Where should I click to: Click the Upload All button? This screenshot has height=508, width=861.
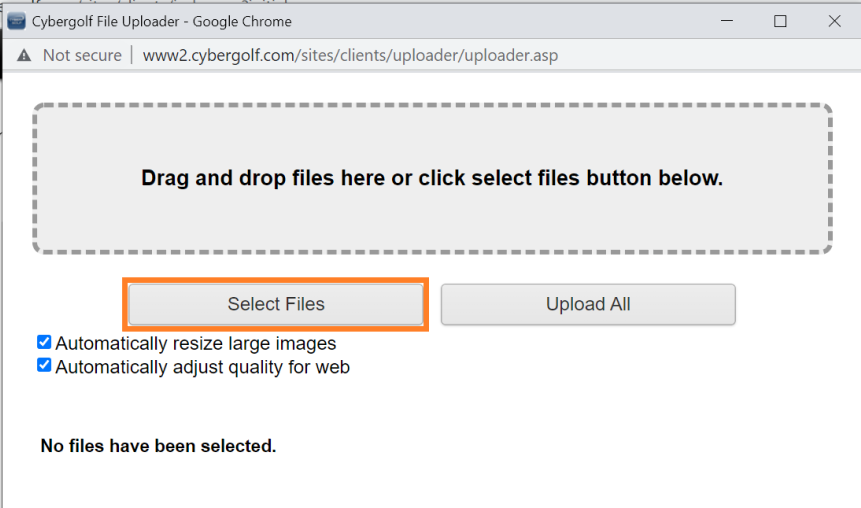[588, 304]
